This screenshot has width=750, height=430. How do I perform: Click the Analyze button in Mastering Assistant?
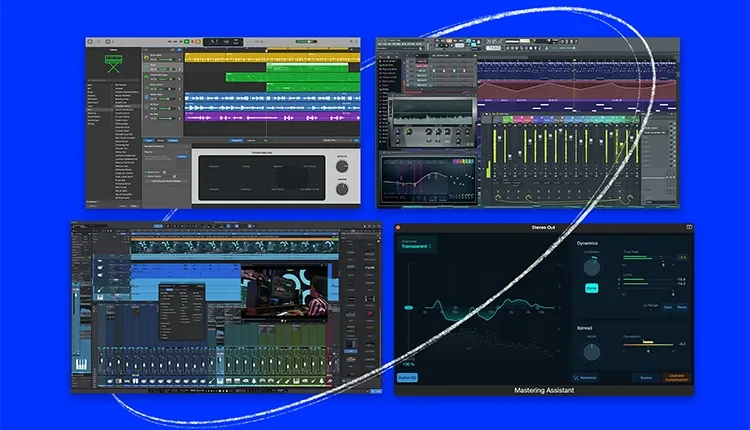[x=585, y=378]
